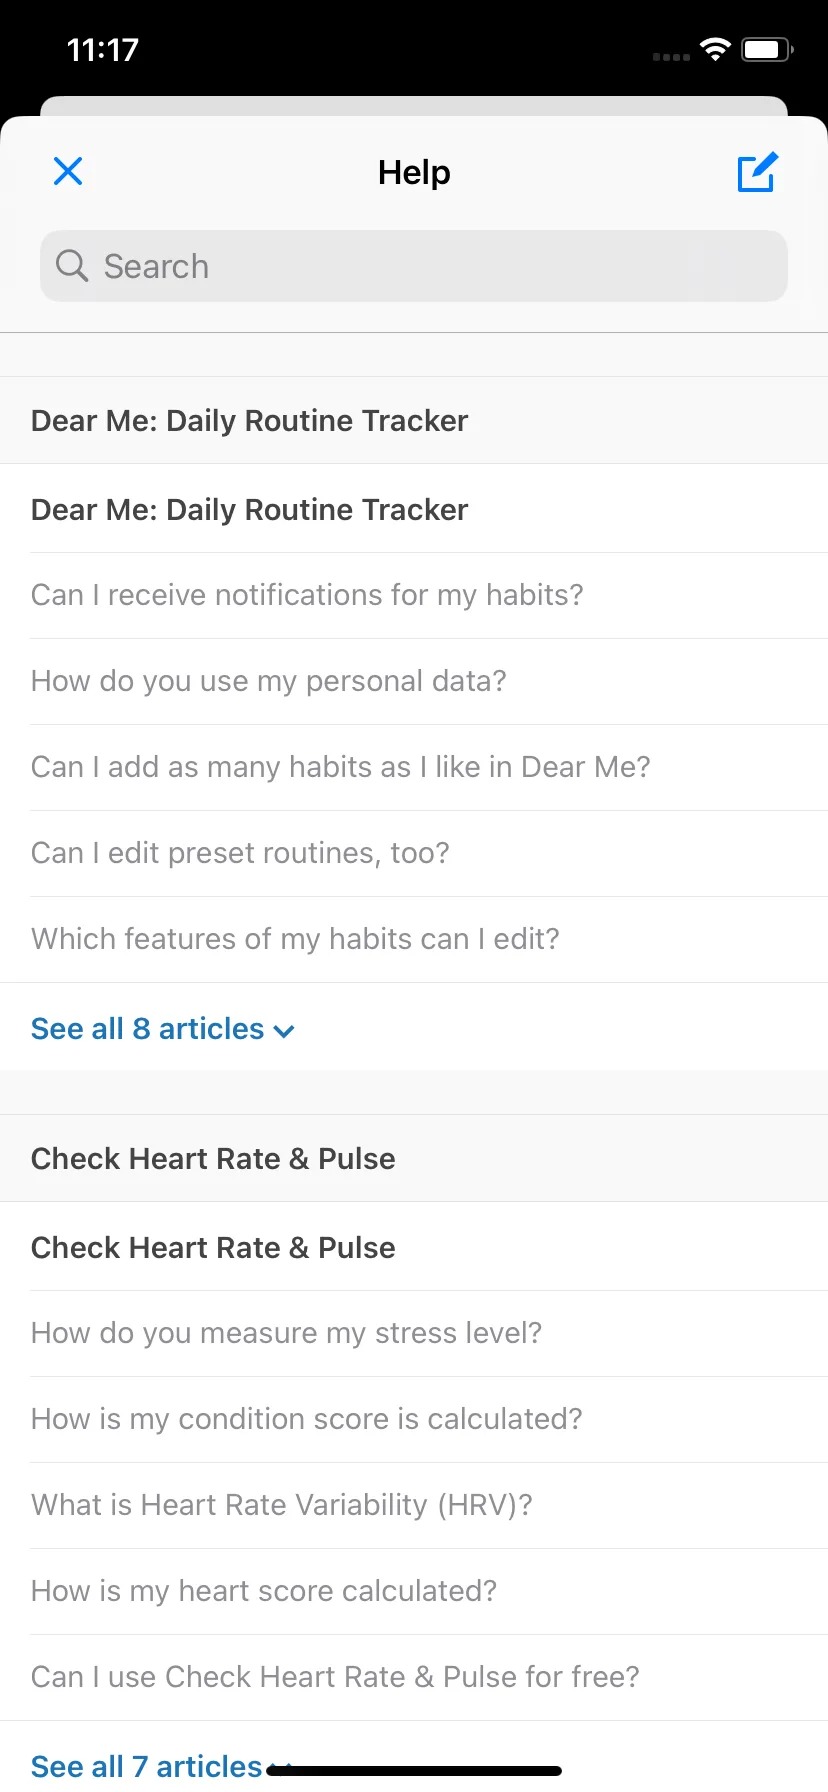The image size is (828, 1792).
Task: Open condition score calculation article
Action: 414,1419
